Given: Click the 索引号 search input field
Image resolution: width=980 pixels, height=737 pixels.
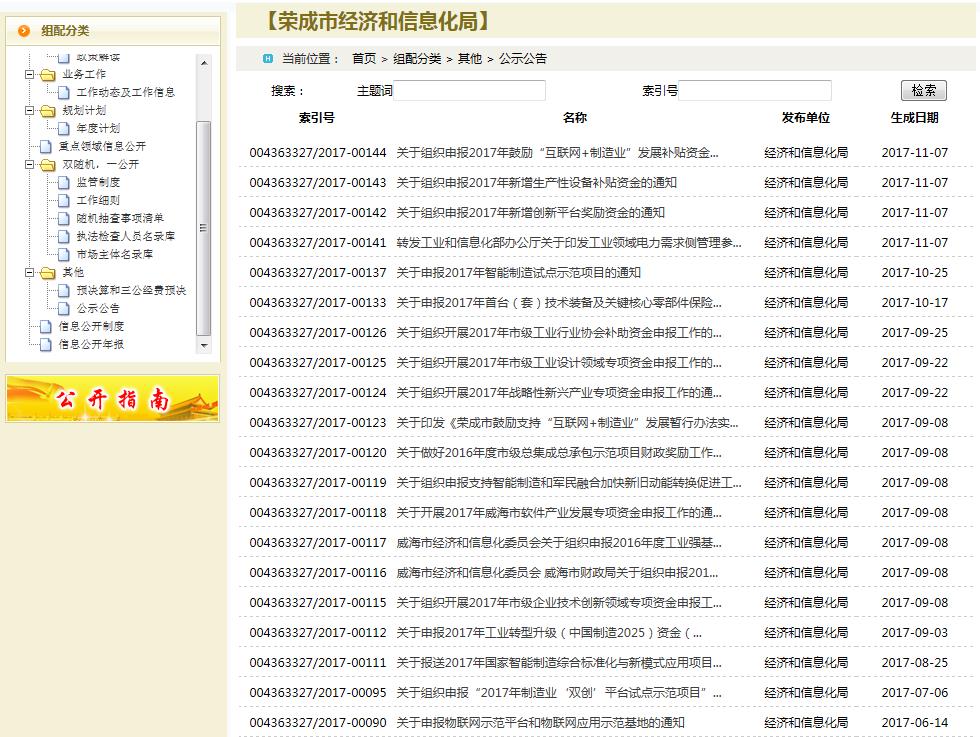Looking at the screenshot, I should [754, 91].
